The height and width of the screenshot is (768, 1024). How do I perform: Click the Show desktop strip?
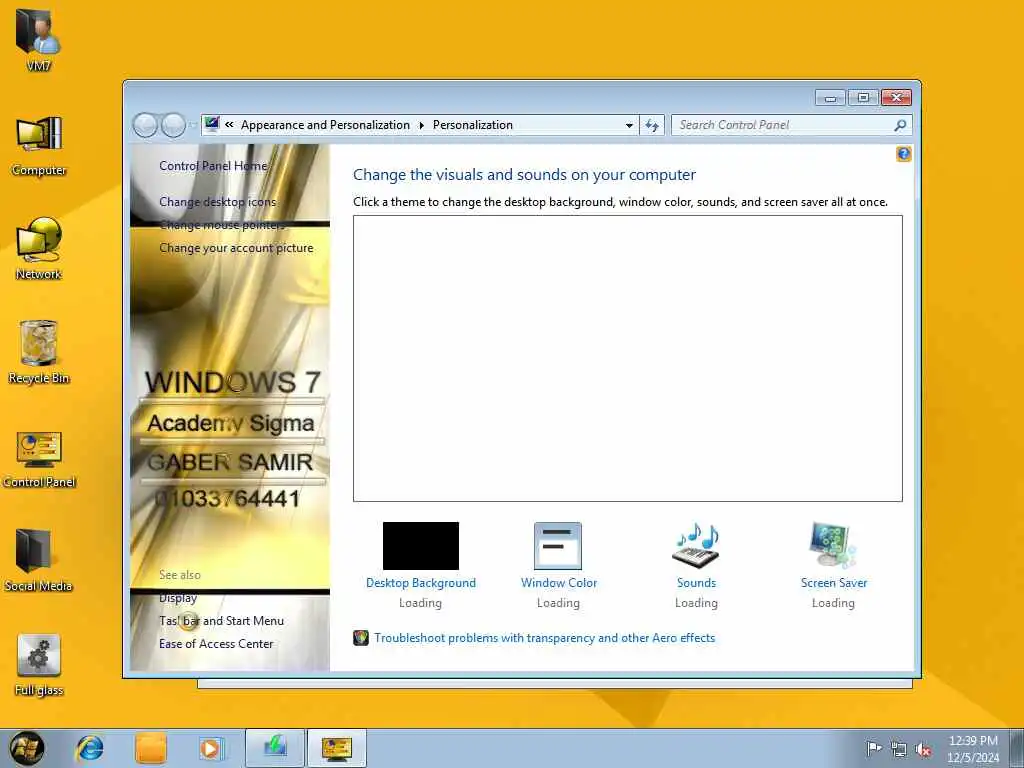click(1016, 748)
